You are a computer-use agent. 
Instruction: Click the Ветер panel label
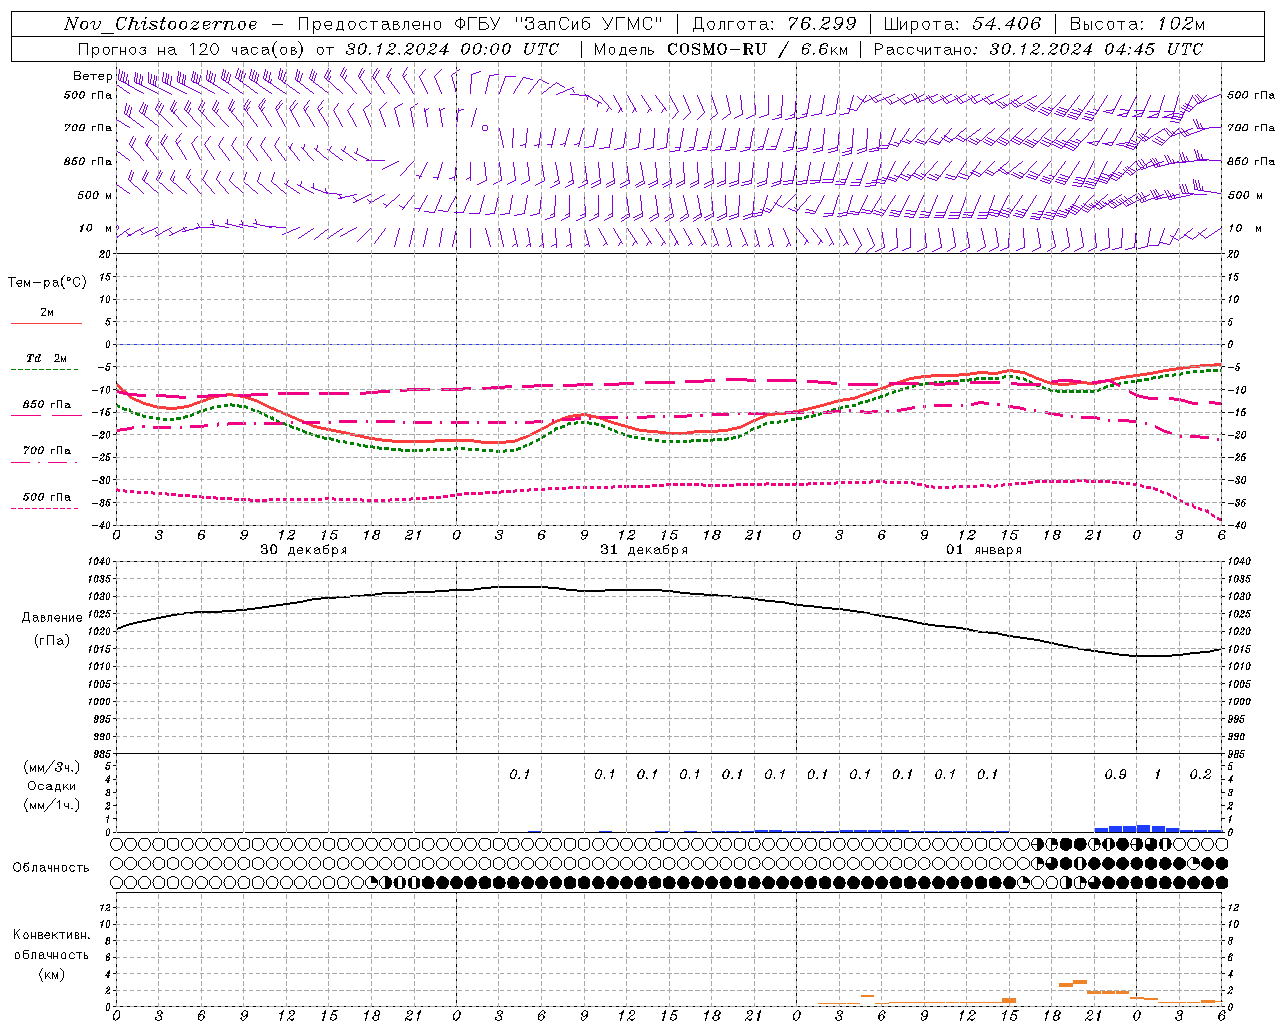92,76
